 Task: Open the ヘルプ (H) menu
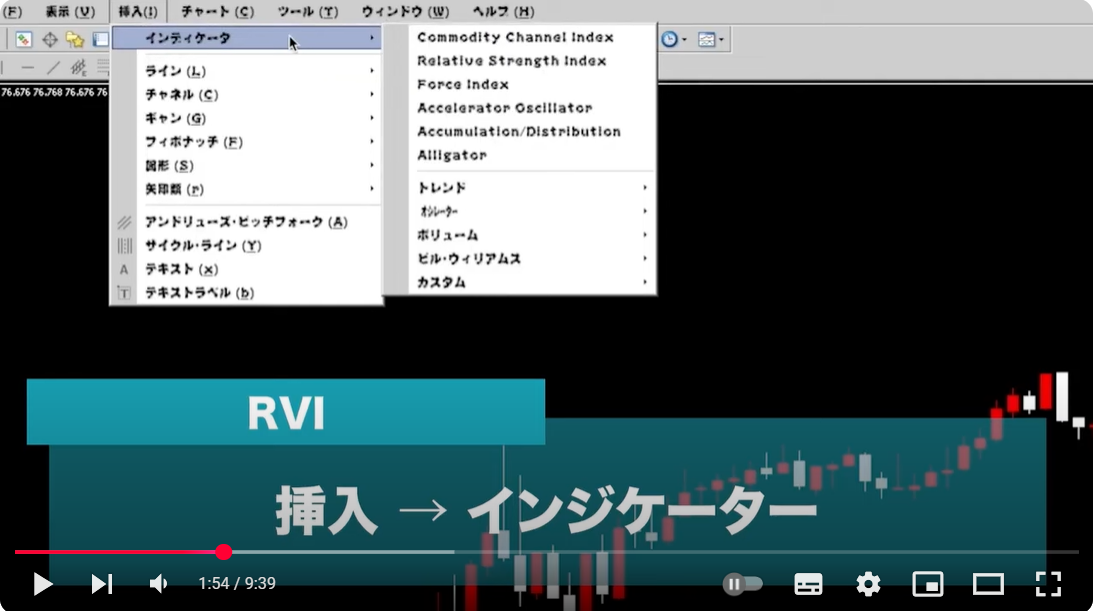coord(503,12)
